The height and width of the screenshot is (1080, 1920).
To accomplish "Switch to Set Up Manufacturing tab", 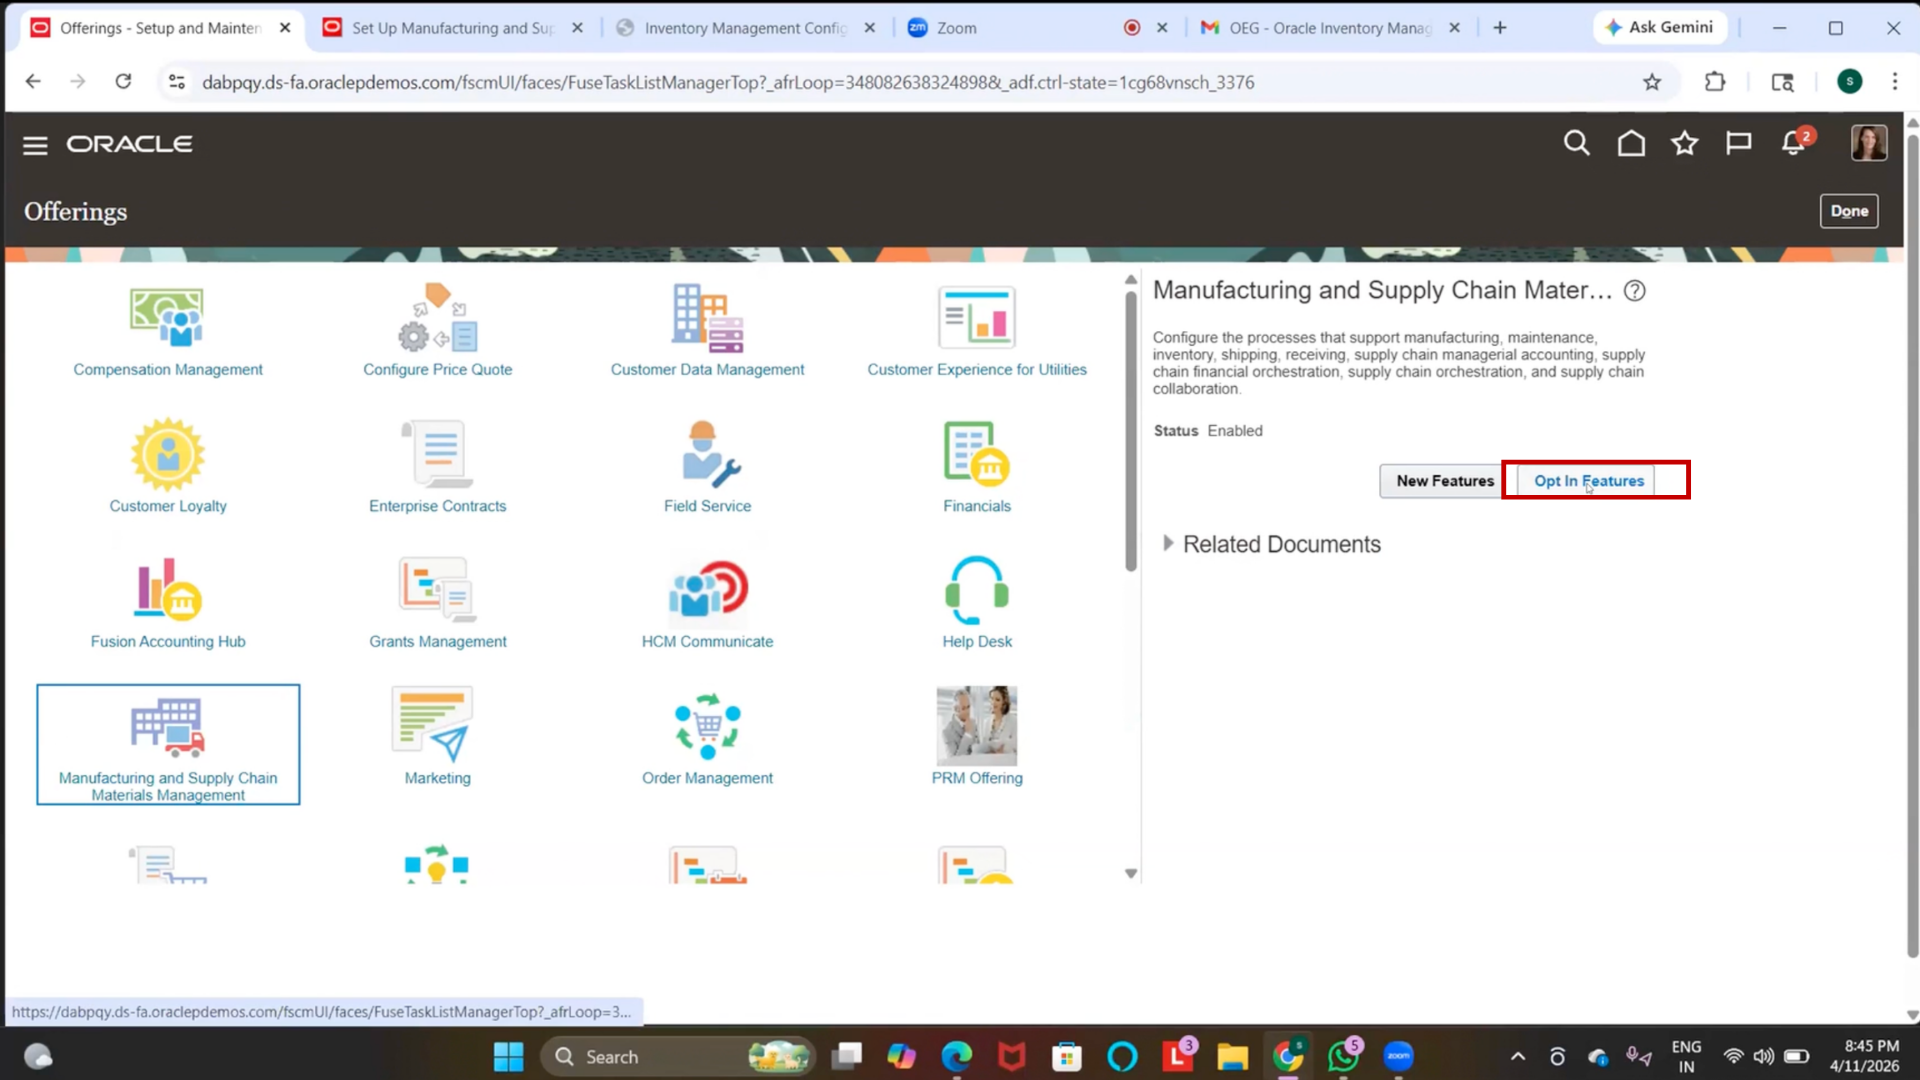I will [x=452, y=28].
